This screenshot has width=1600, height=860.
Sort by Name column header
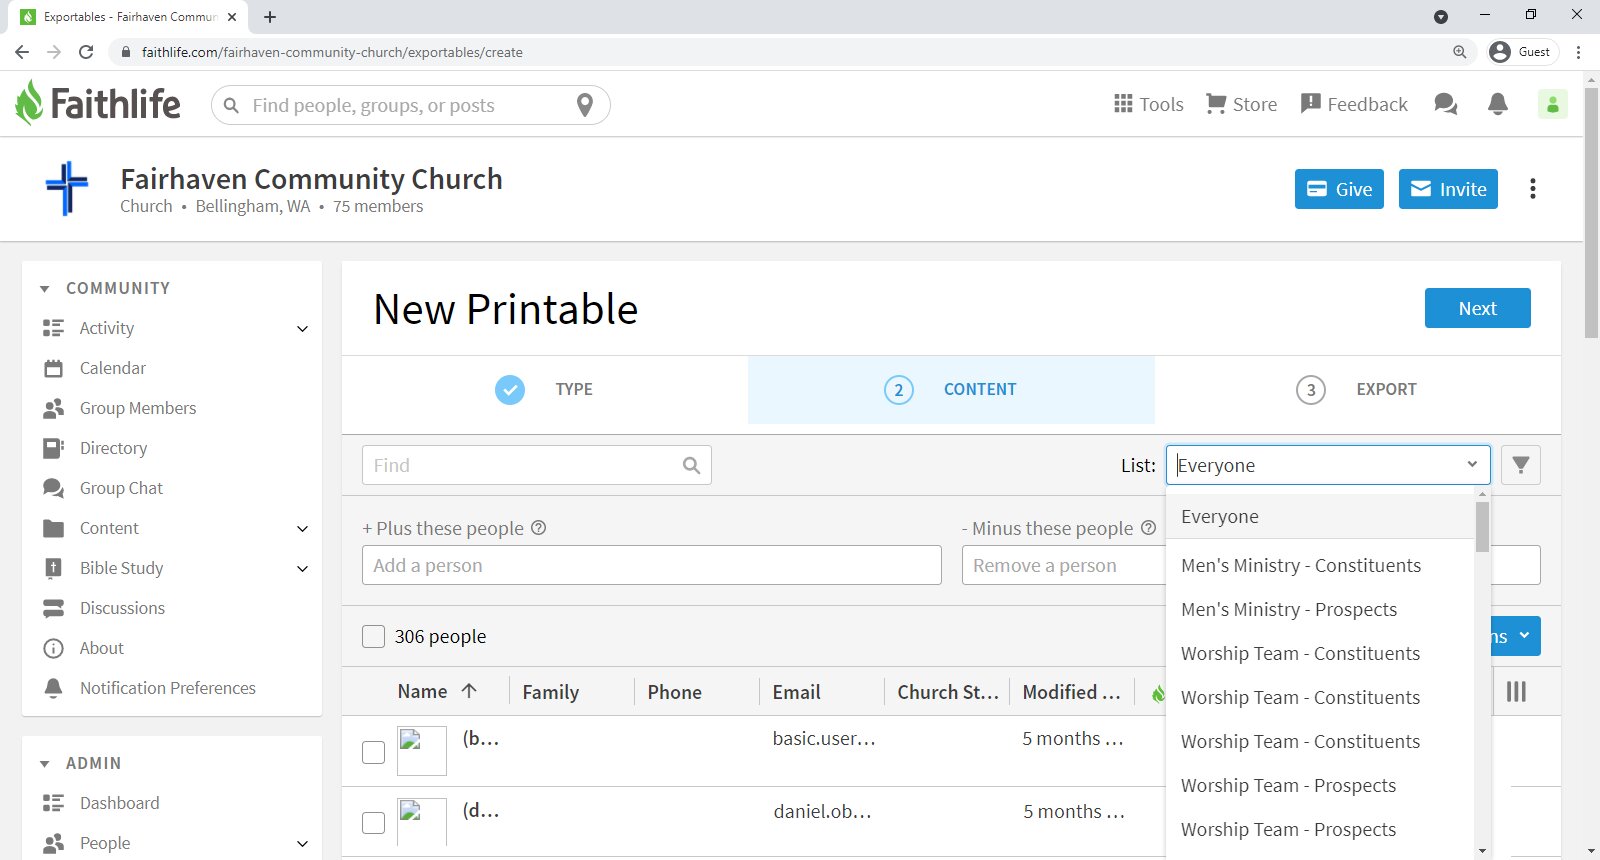pos(437,691)
